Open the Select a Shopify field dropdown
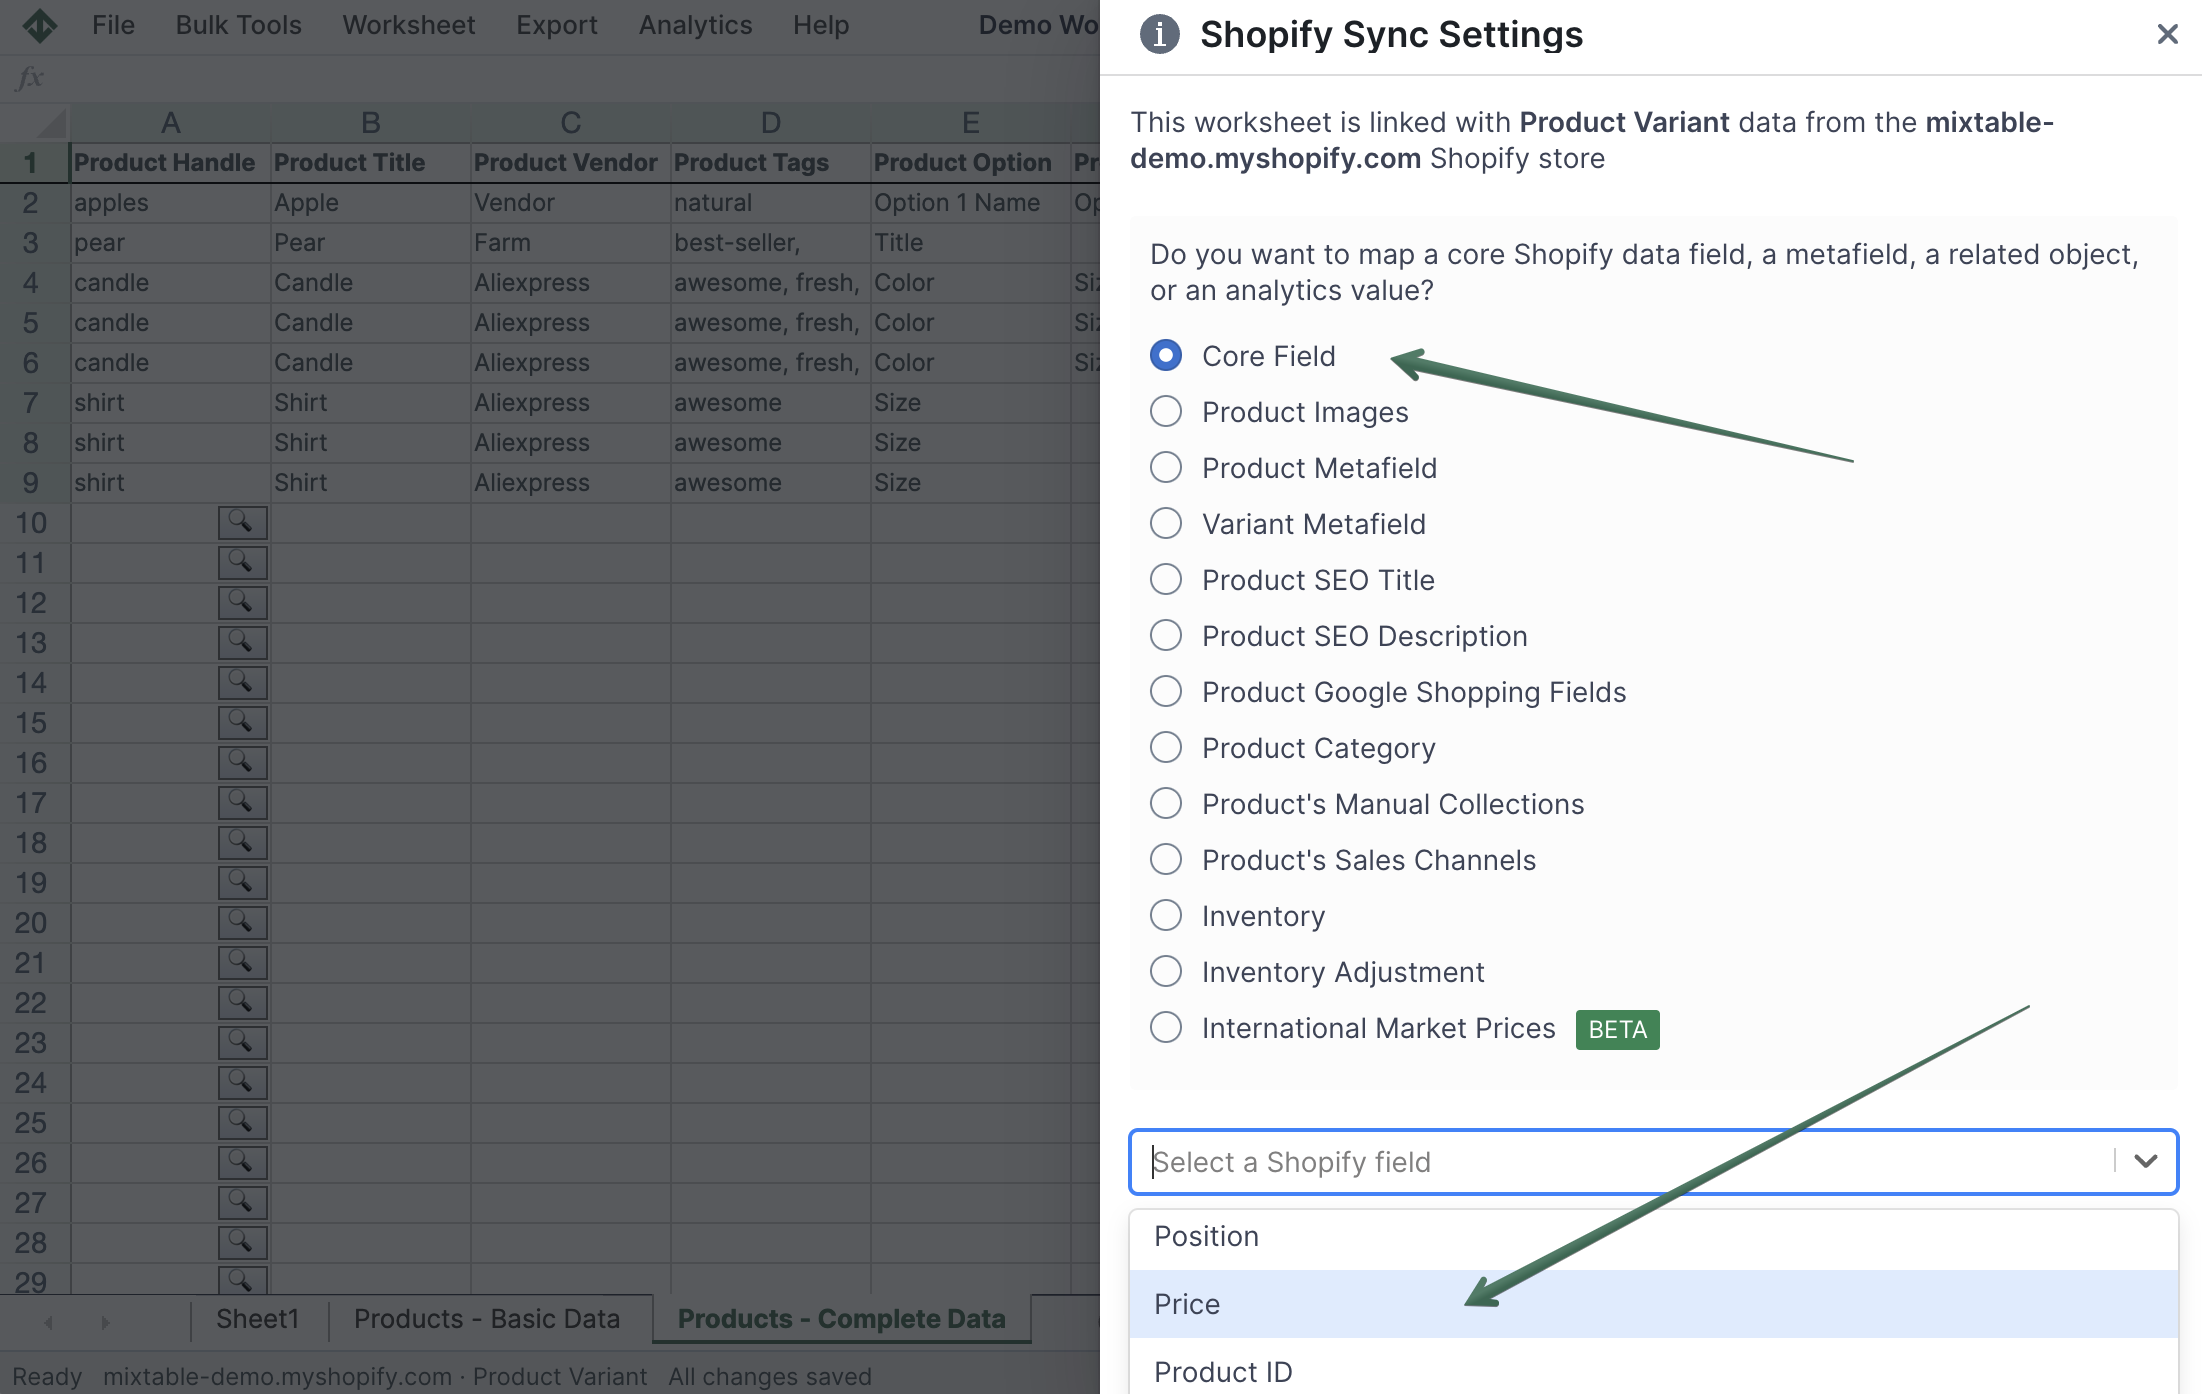This screenshot has width=2202, height=1394. (x=2146, y=1162)
